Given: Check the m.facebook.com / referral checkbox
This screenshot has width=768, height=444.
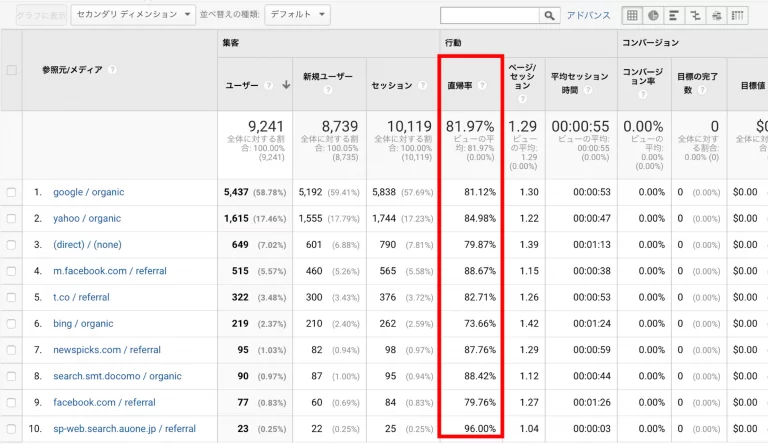Looking at the screenshot, I should tap(11, 271).
